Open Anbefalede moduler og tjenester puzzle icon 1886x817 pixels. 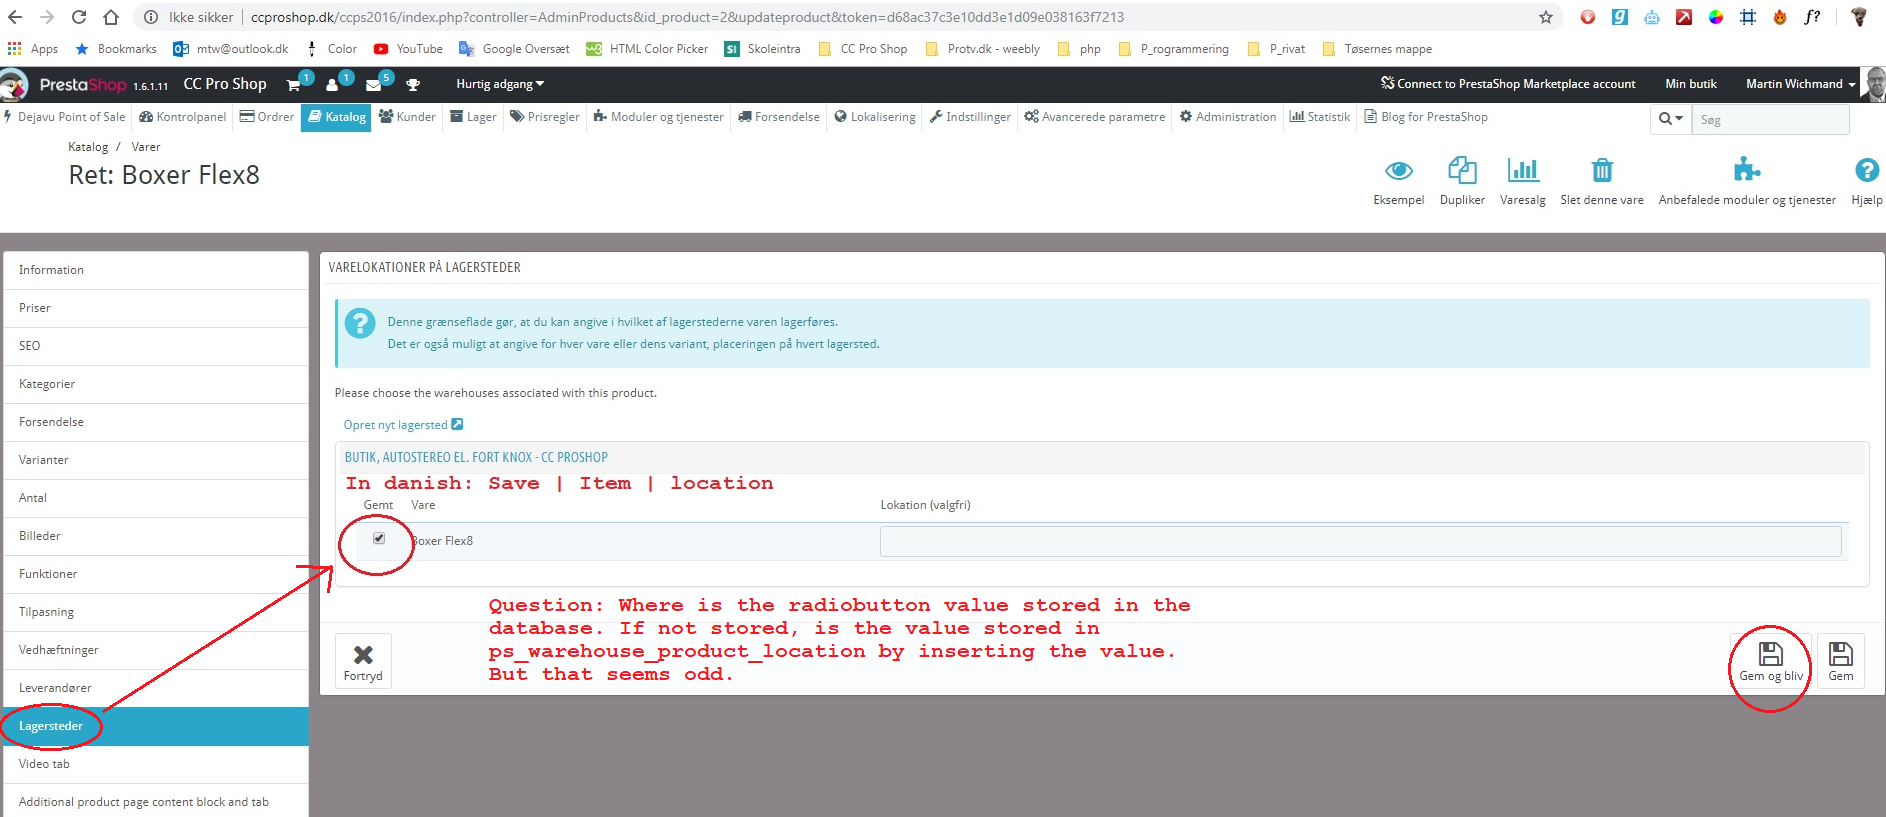click(1747, 169)
